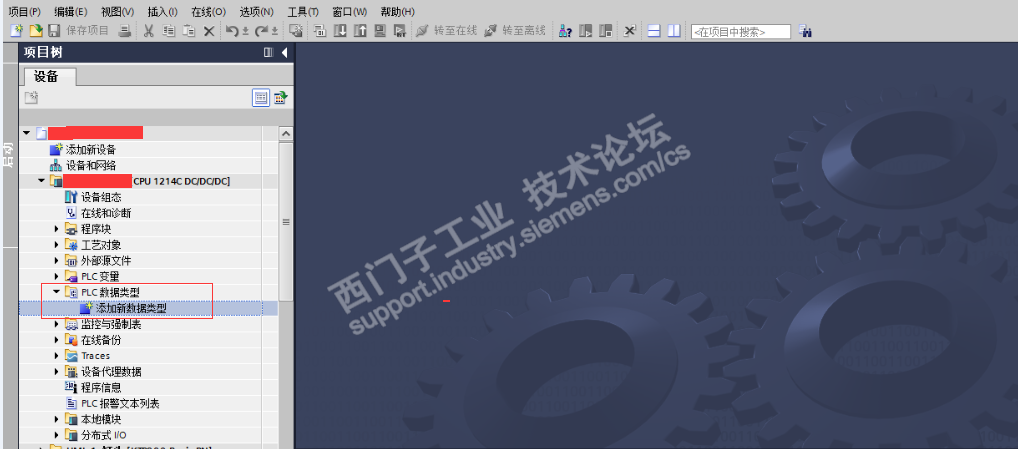Click the start simulation icon
1018x449 pixels.
380,30
